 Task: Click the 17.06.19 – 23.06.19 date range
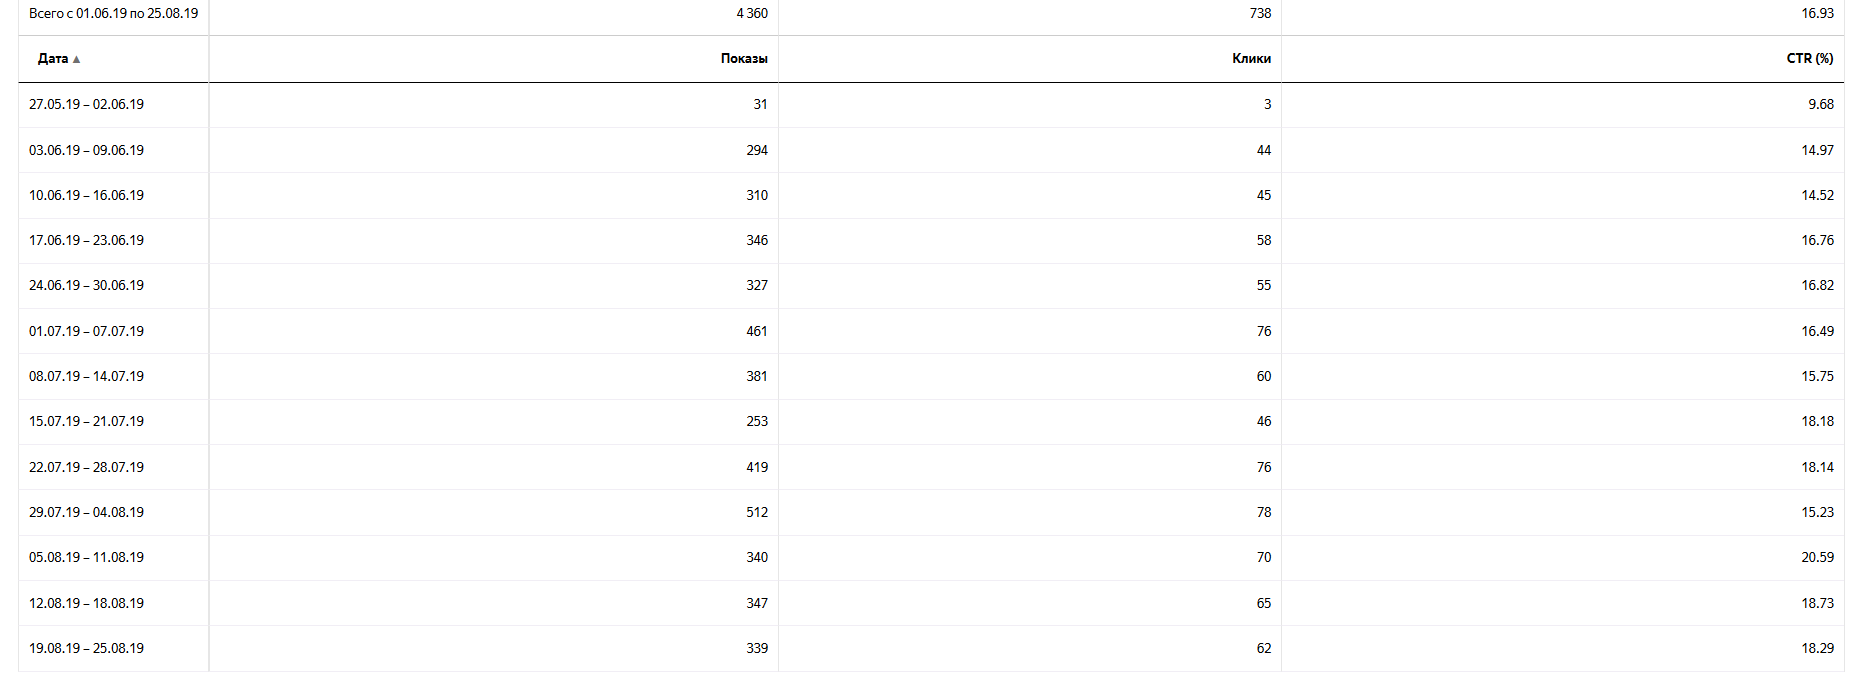tap(86, 240)
